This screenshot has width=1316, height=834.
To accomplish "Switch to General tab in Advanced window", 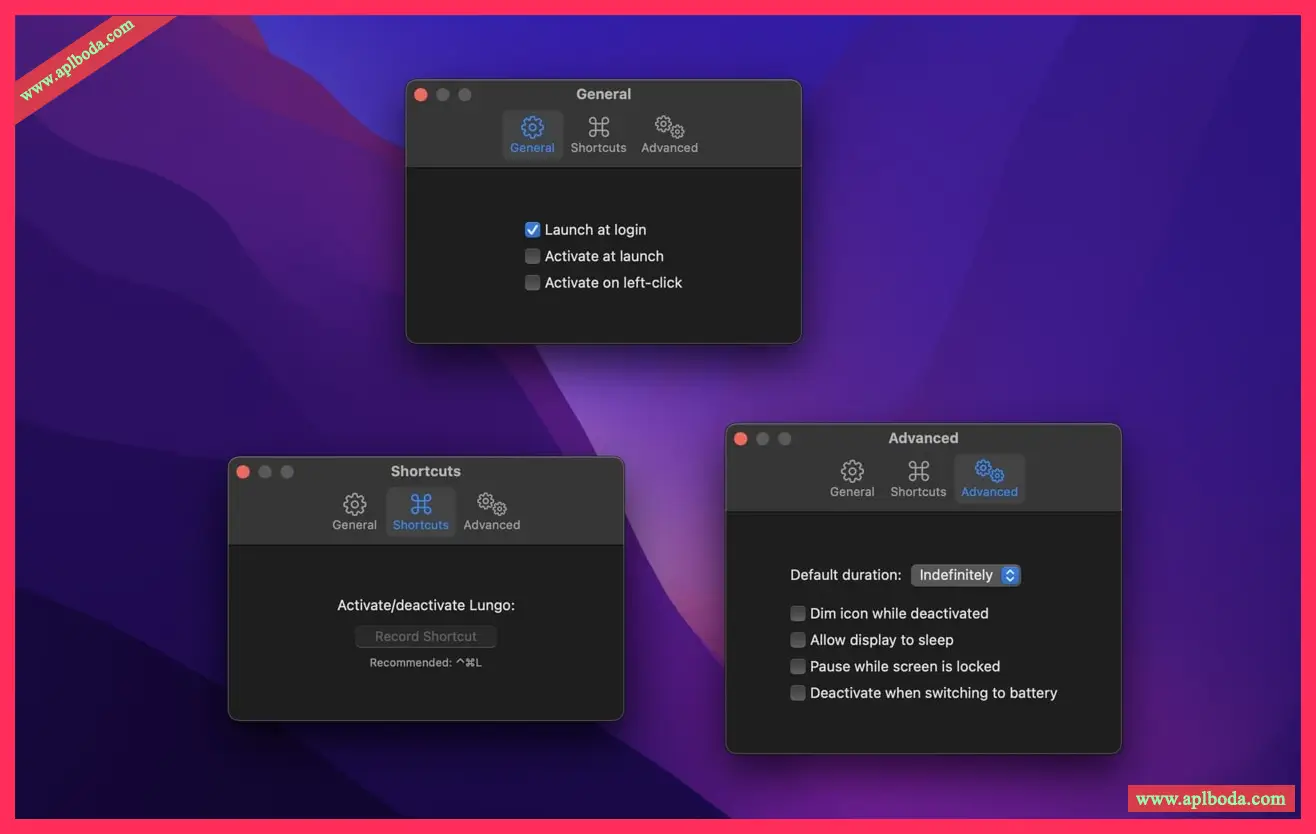I will click(x=852, y=479).
